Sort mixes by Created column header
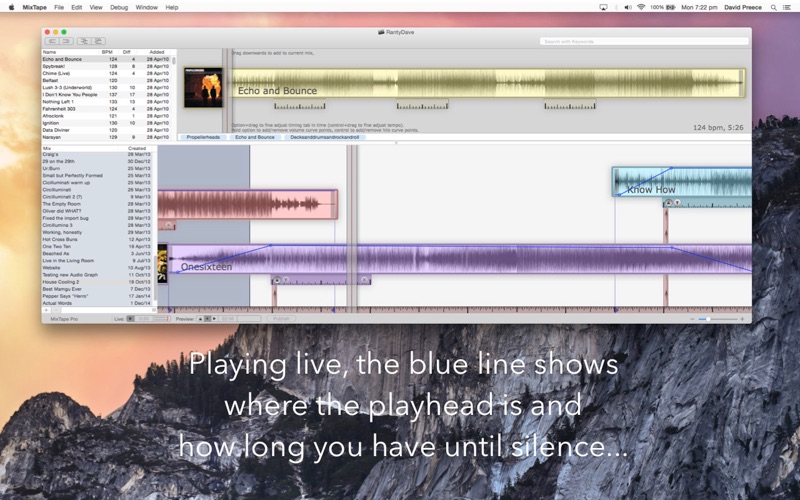Viewport: 800px width, 500px height. [x=137, y=148]
